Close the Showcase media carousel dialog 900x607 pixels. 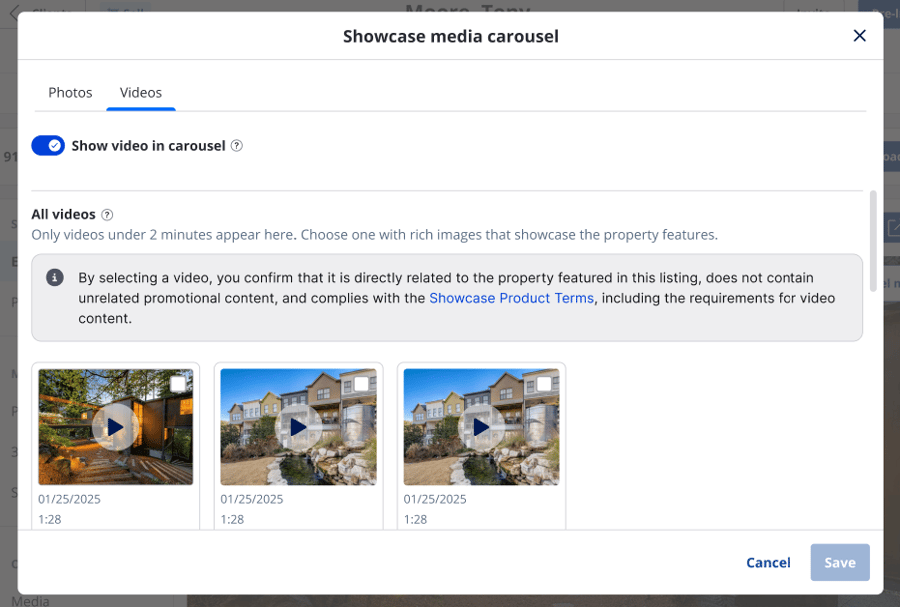pyautogui.click(x=859, y=36)
